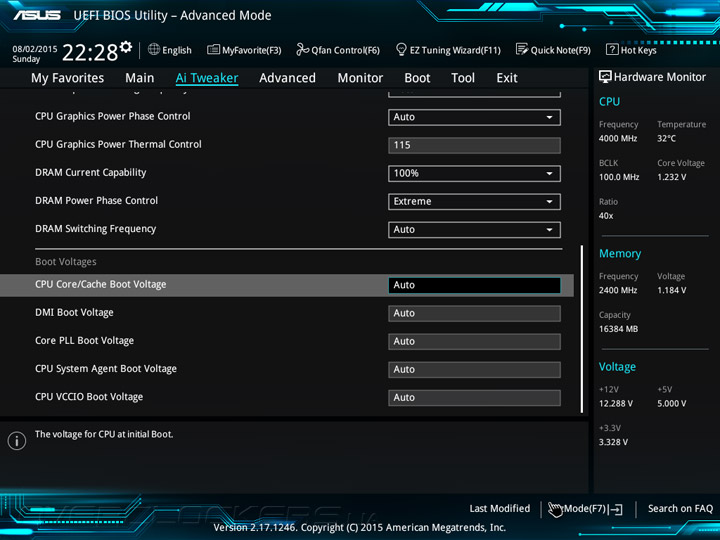
Task: Click CPU VCCIO Boot Voltage field
Action: [x=474, y=398]
